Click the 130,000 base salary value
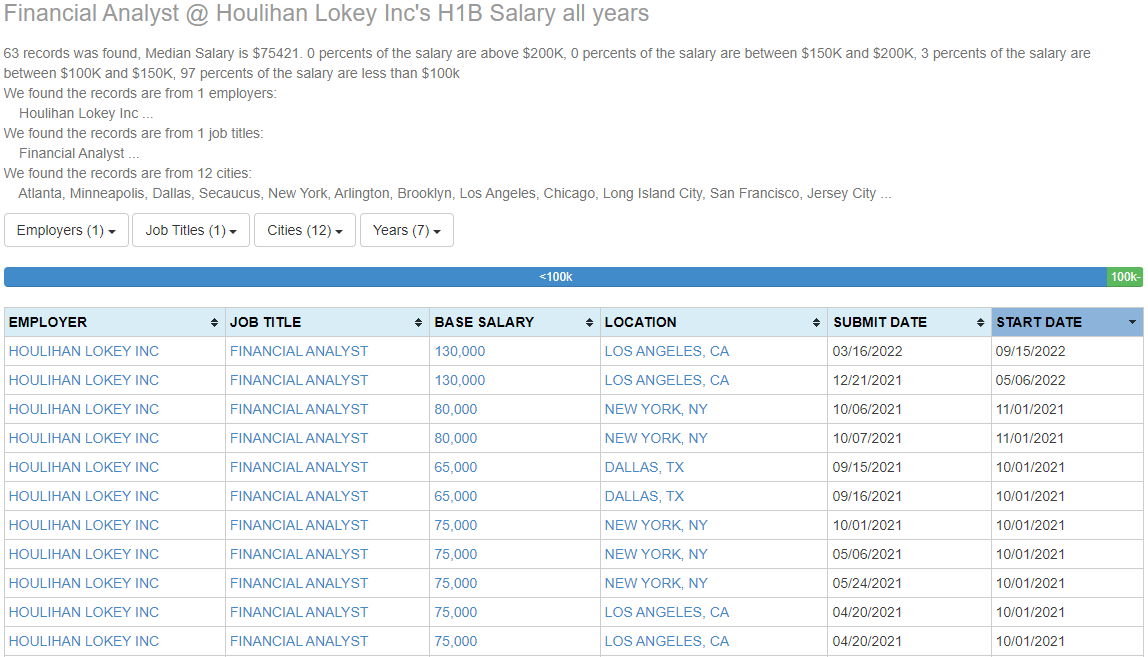The height and width of the screenshot is (657, 1148). click(459, 351)
